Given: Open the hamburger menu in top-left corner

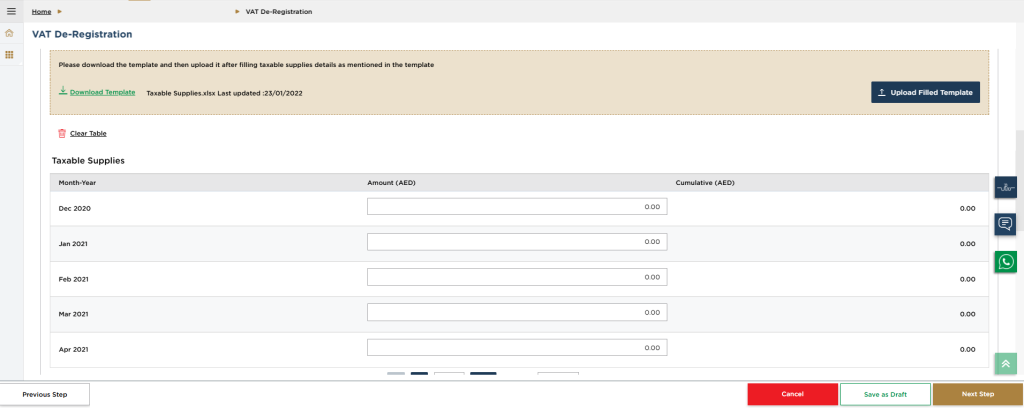Looking at the screenshot, I should [11, 11].
